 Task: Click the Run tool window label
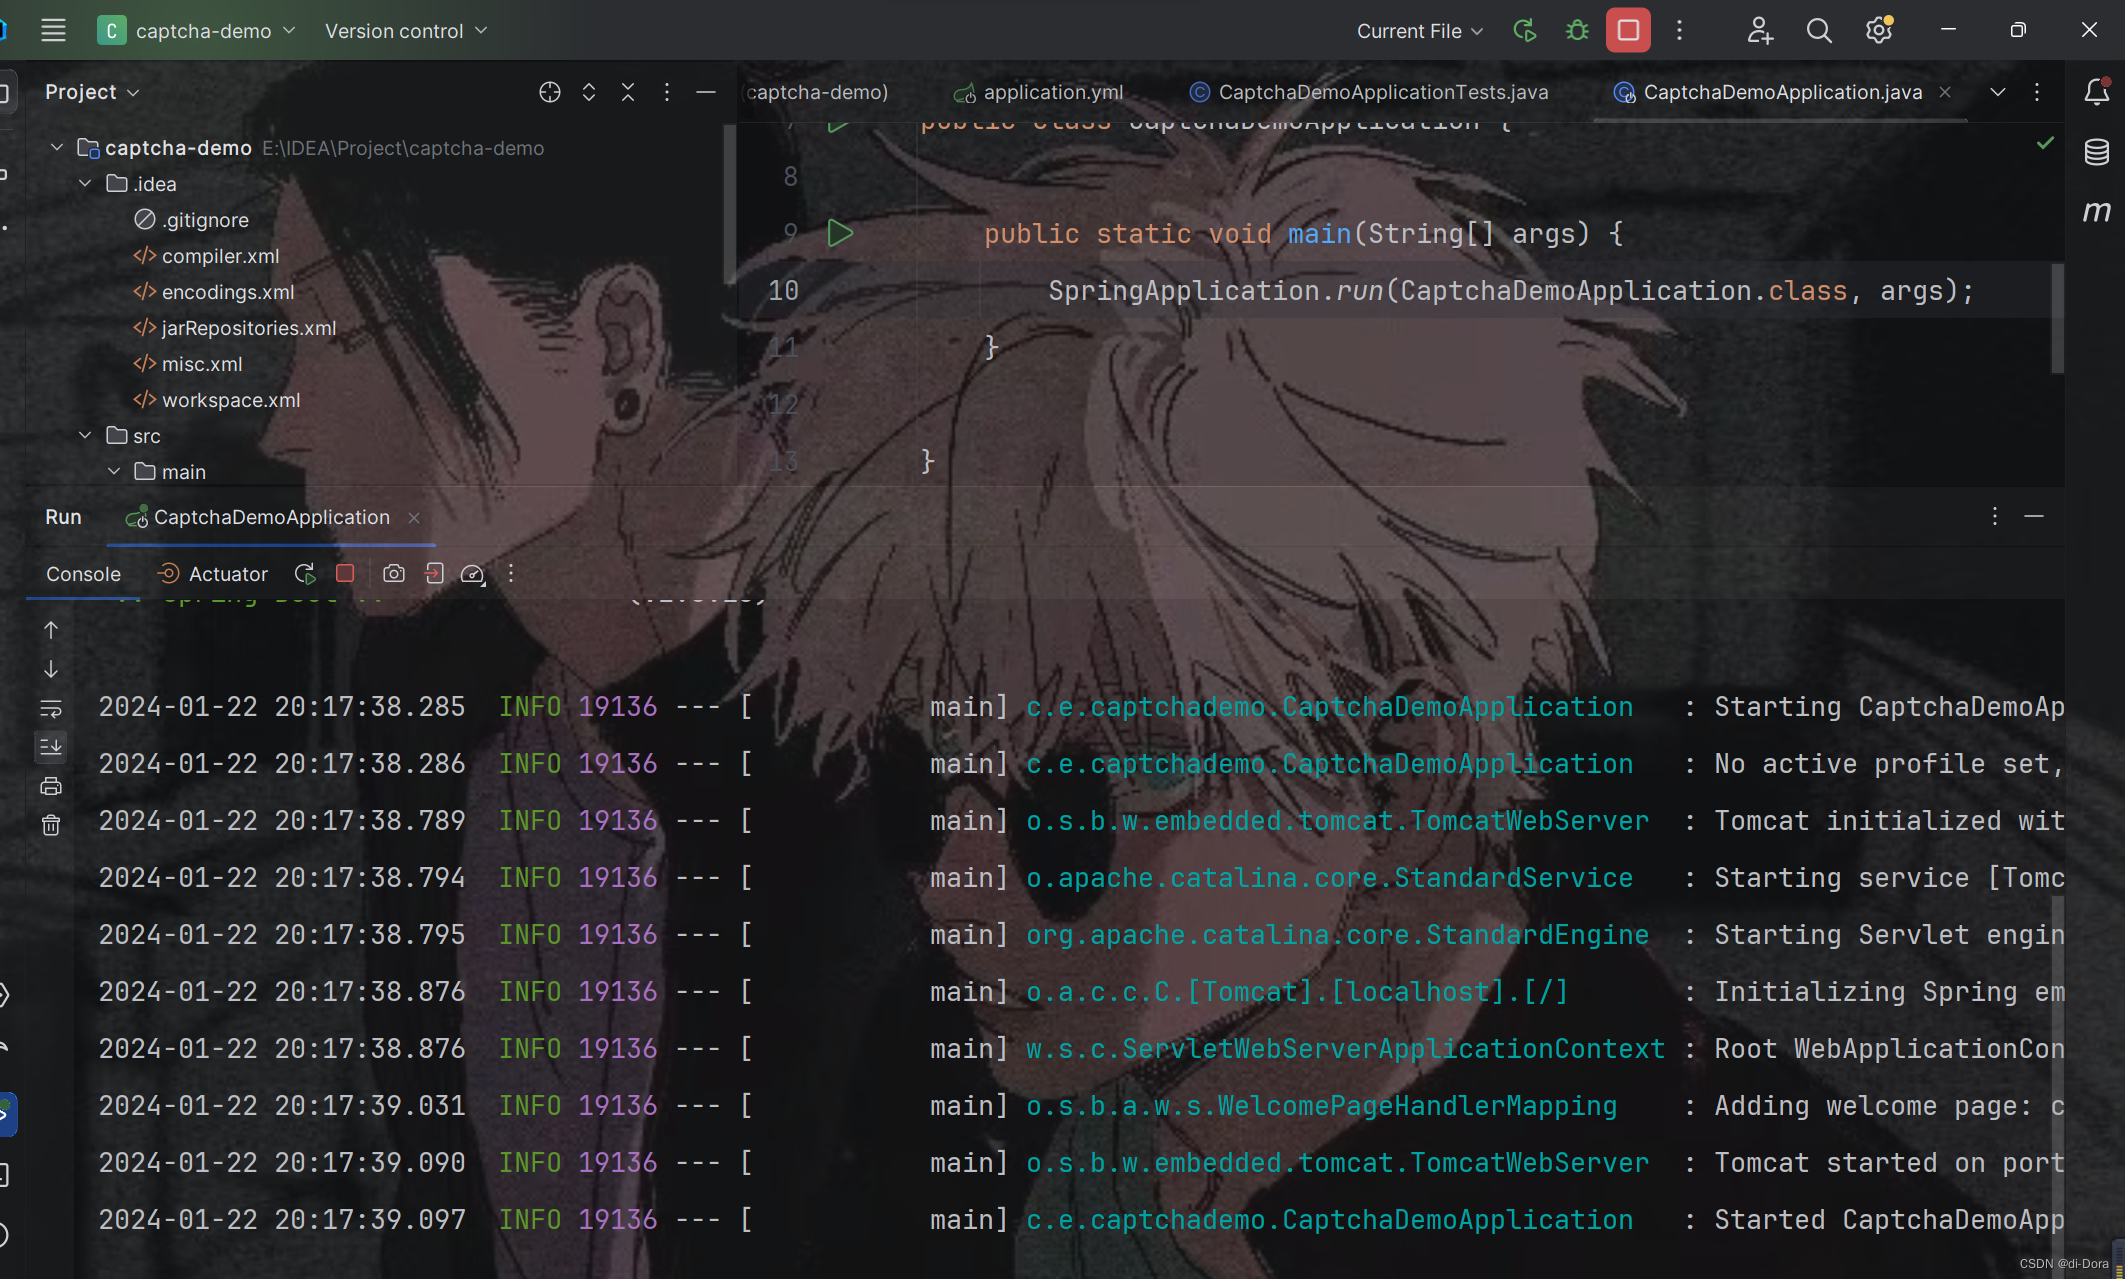click(63, 517)
